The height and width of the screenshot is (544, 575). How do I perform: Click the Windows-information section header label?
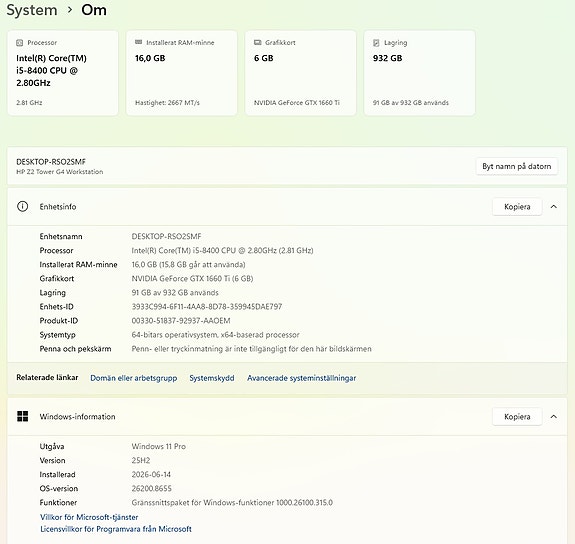coord(77,417)
